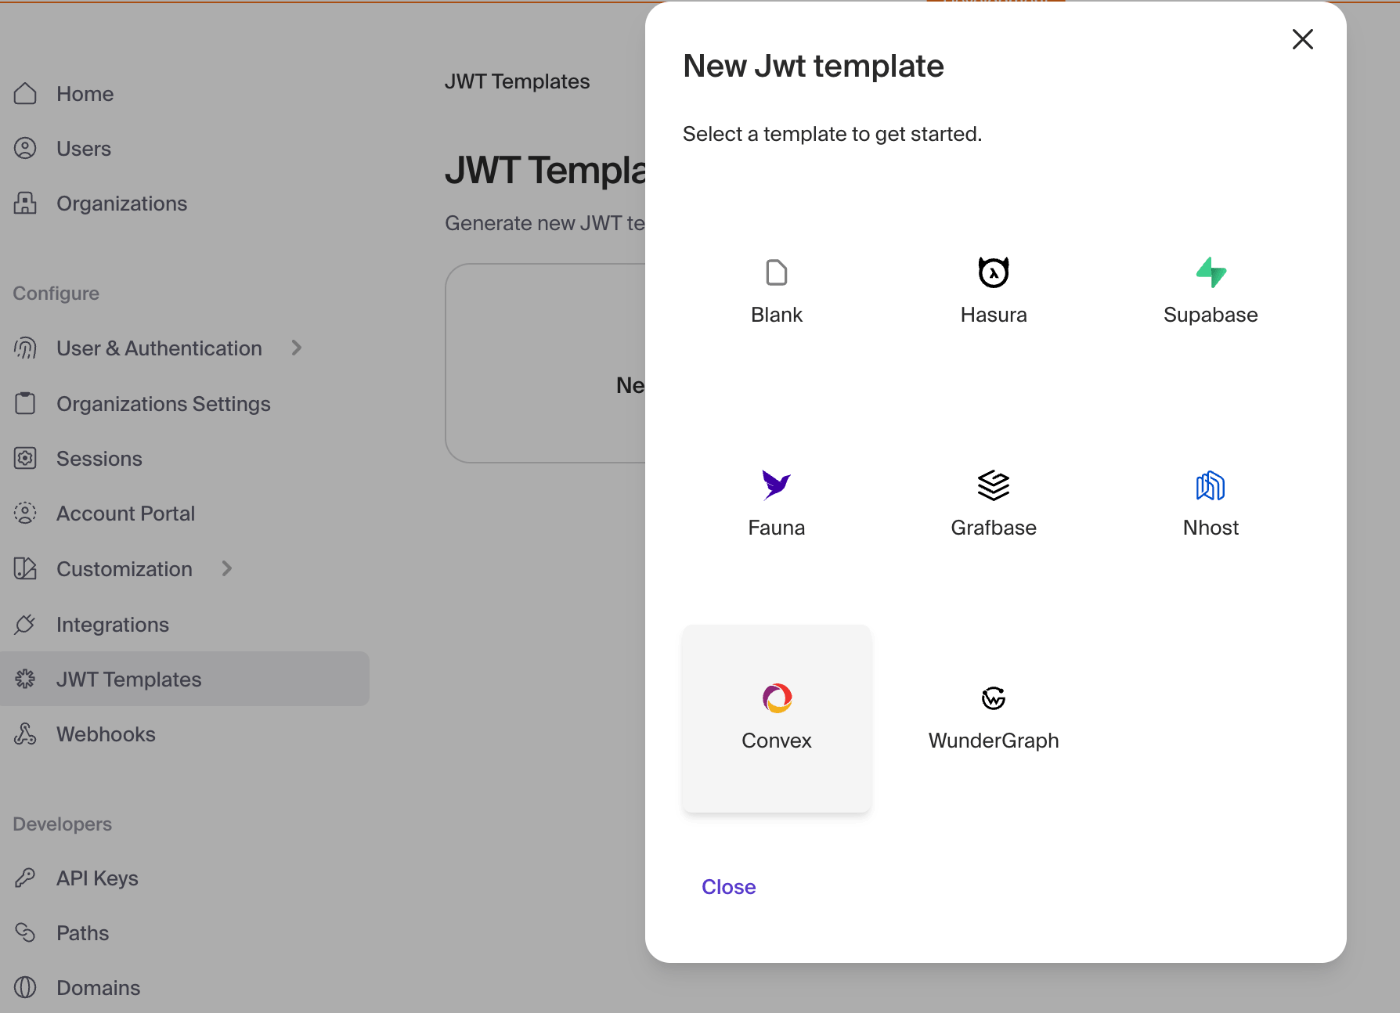1400x1013 pixels.
Task: Expand the Customization submenu chevron
Action: [227, 568]
